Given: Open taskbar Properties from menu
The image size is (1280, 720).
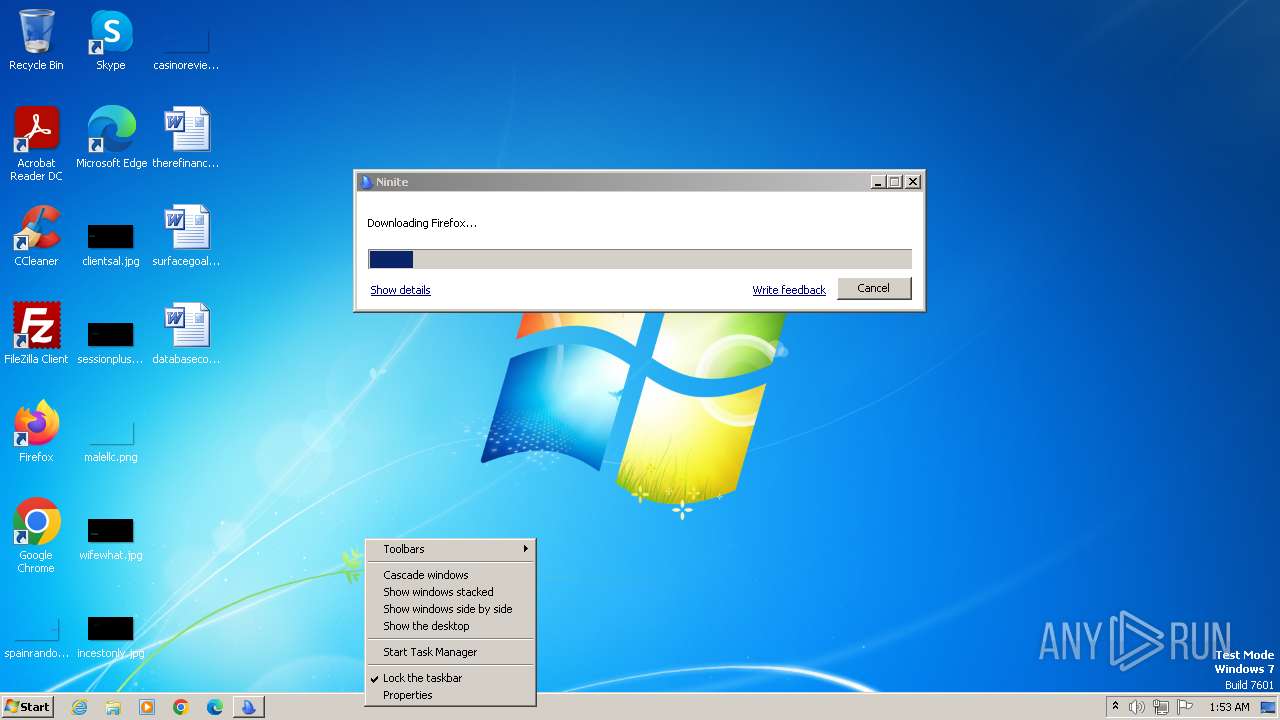Looking at the screenshot, I should tap(451, 695).
